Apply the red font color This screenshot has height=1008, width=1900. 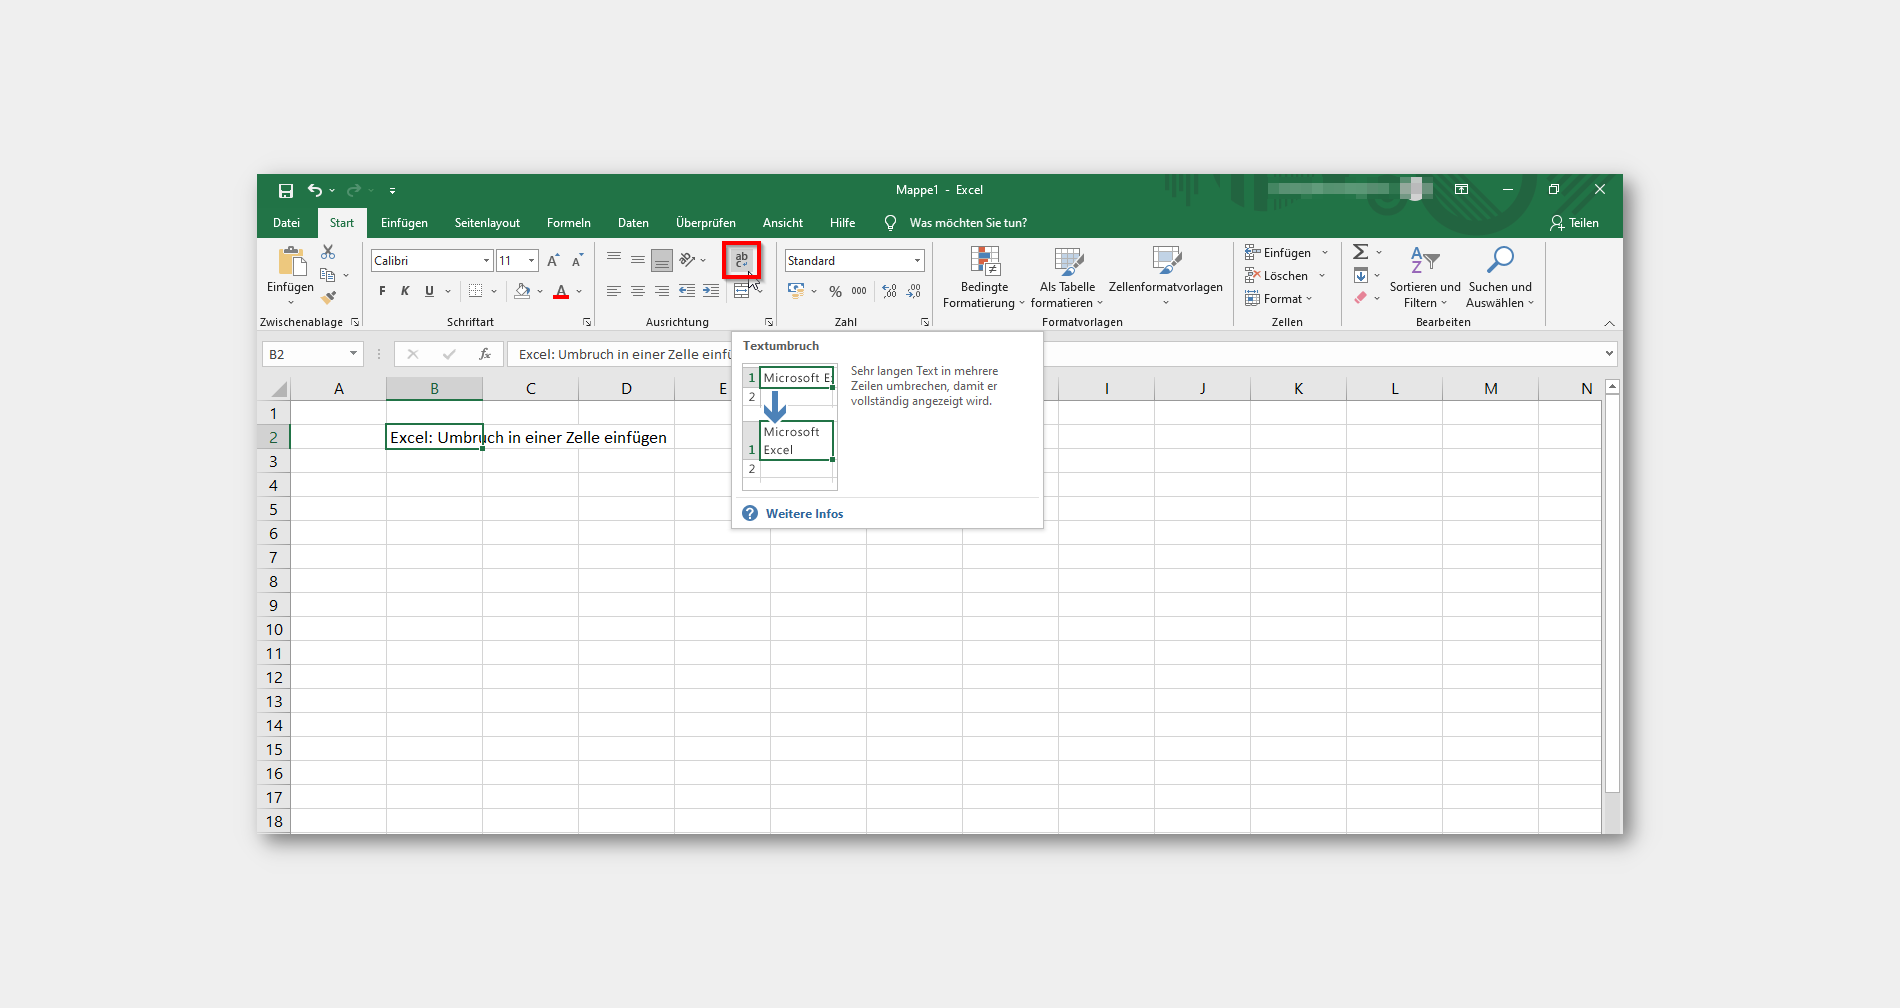pos(561,291)
